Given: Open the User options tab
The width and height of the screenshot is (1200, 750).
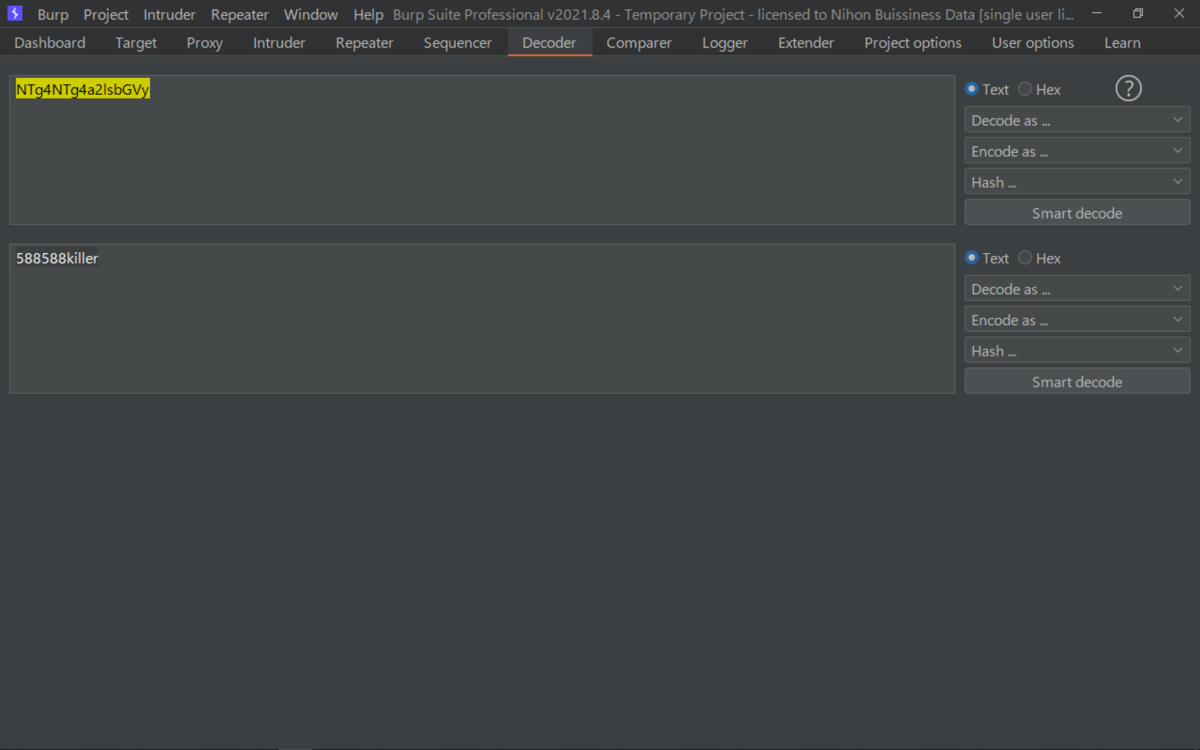Looking at the screenshot, I should click(x=1033, y=43).
